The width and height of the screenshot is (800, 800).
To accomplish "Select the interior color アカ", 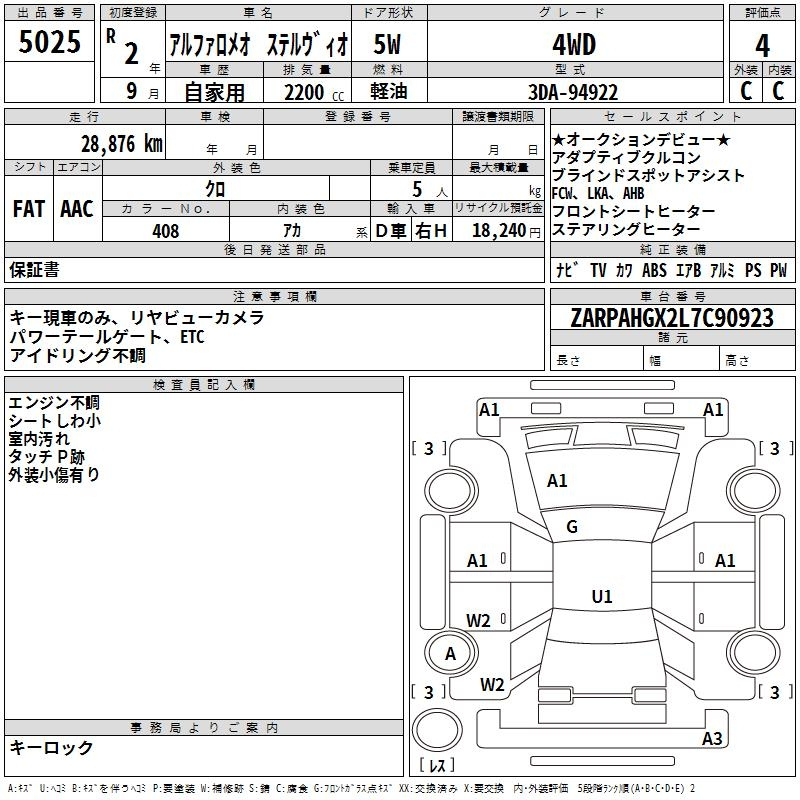I will (292, 231).
